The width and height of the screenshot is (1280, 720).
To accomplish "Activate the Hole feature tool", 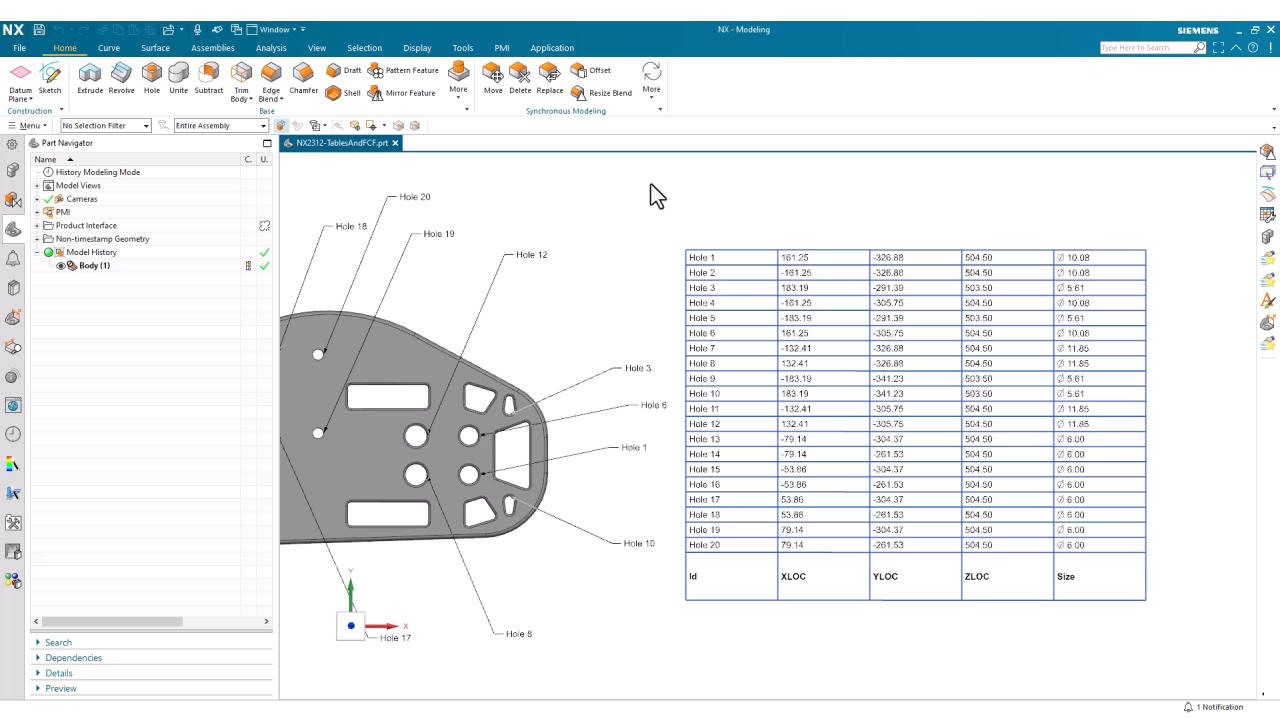I will pyautogui.click(x=152, y=76).
